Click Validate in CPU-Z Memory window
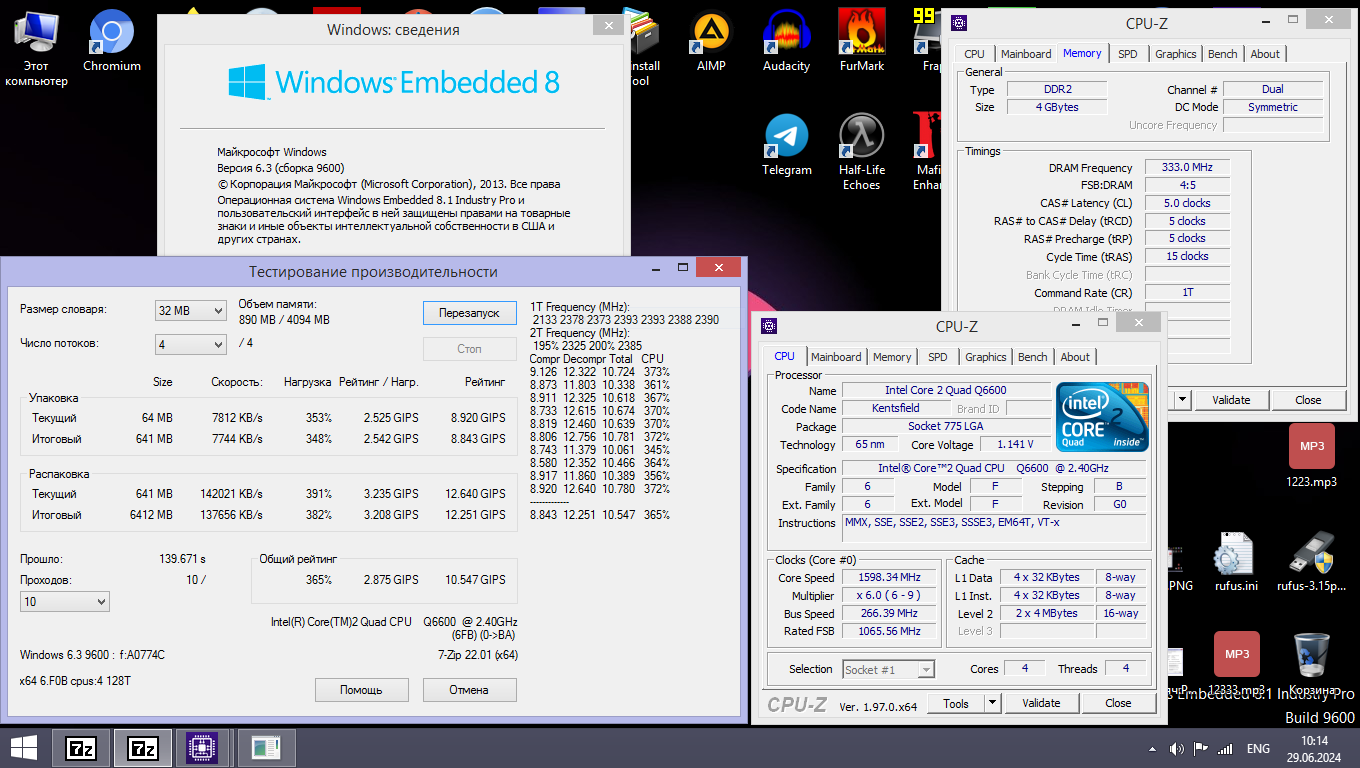This screenshot has height=768, width=1360. tap(1231, 399)
